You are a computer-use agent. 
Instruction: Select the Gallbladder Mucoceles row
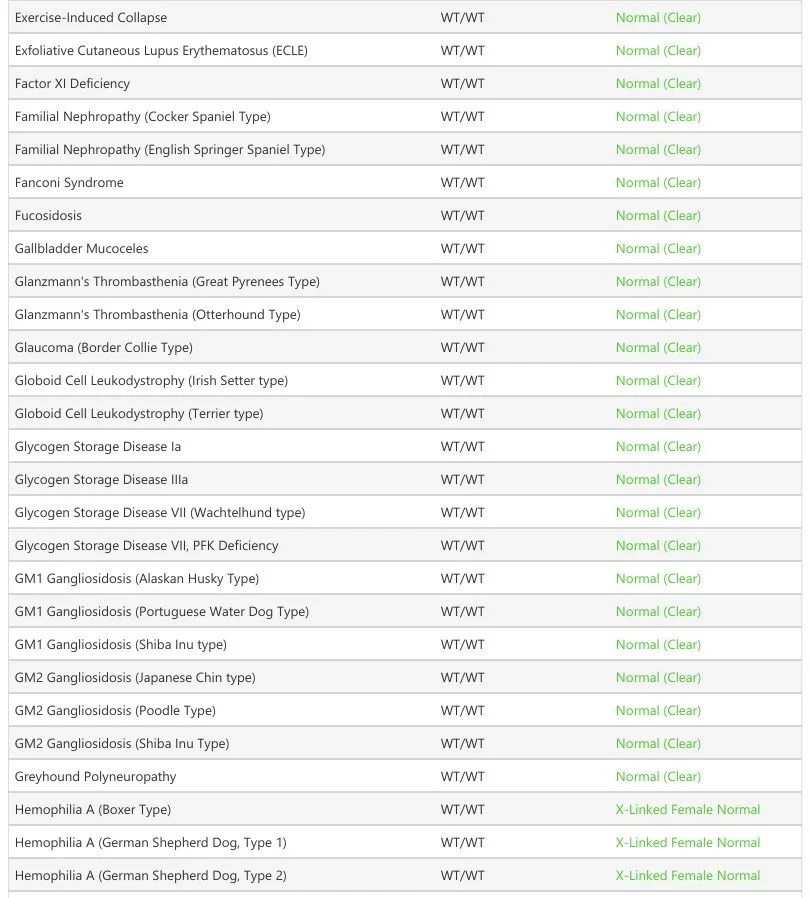pos(405,249)
